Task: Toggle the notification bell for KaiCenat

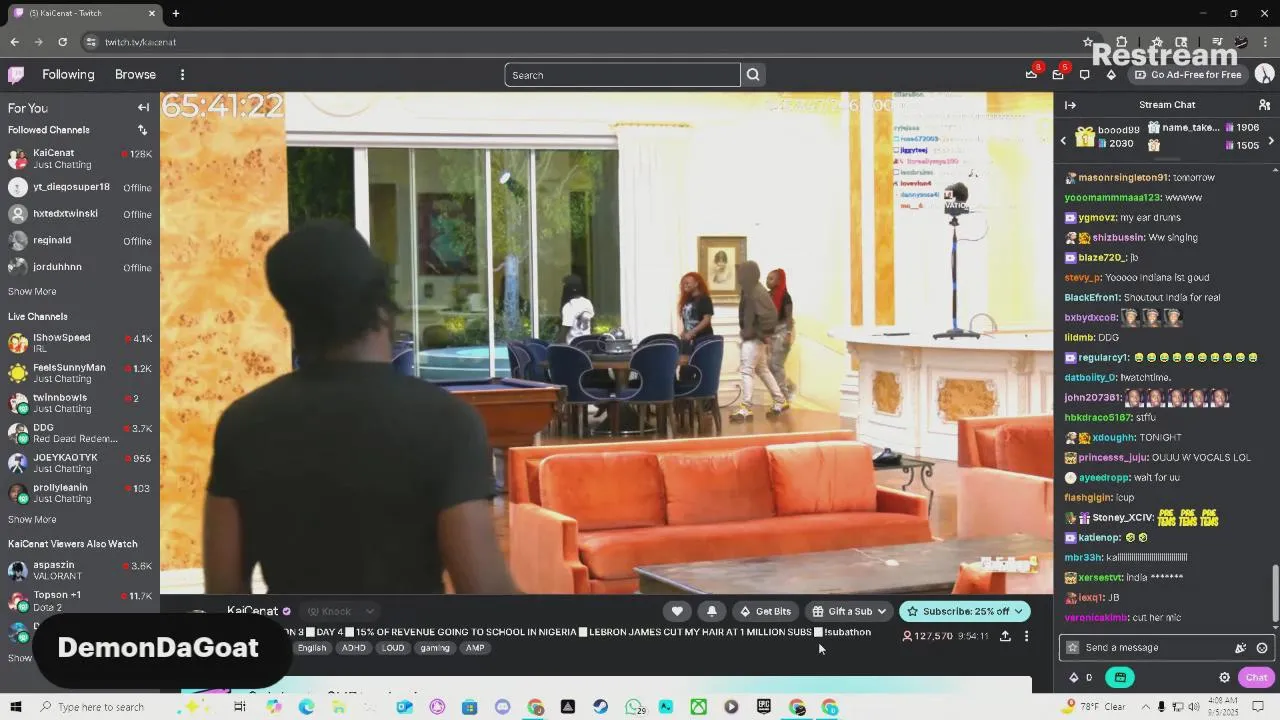Action: pyautogui.click(x=712, y=611)
